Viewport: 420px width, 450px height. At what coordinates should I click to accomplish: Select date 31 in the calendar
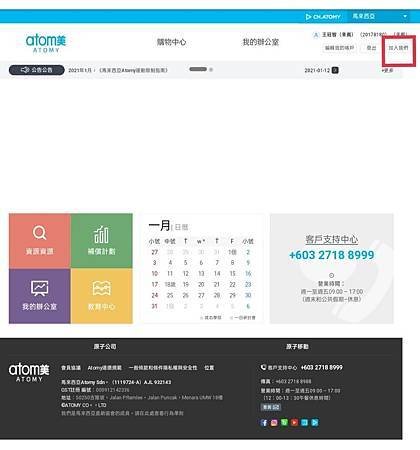(155, 306)
